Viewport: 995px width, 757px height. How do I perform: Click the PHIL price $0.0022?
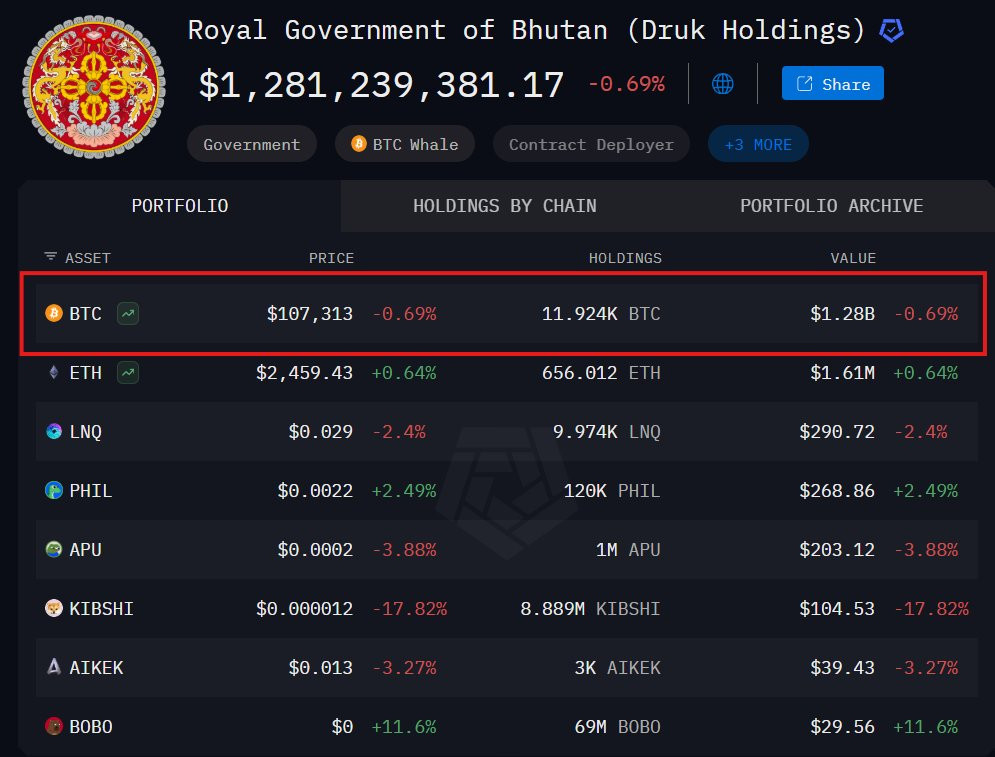(315, 490)
